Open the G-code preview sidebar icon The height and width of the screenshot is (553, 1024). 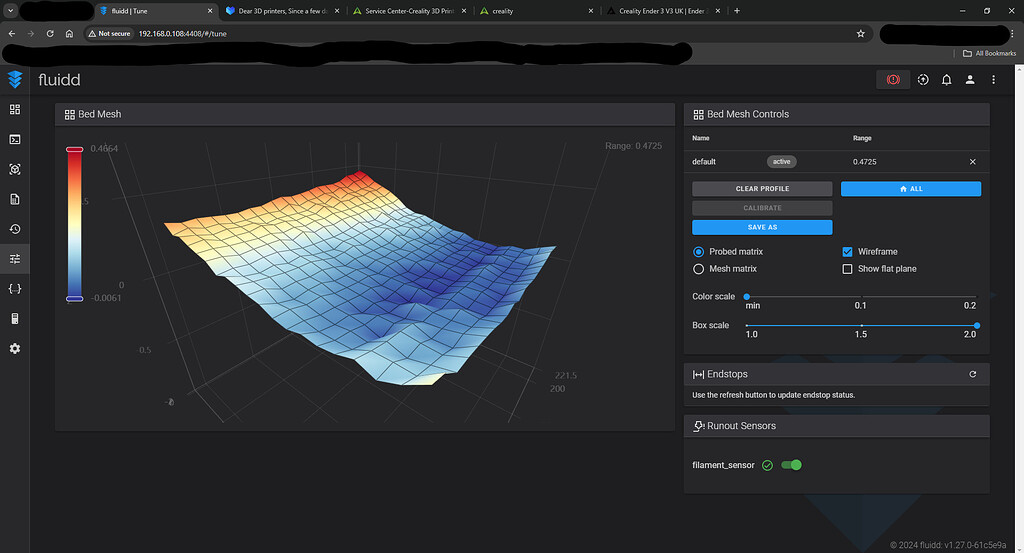tap(14, 169)
